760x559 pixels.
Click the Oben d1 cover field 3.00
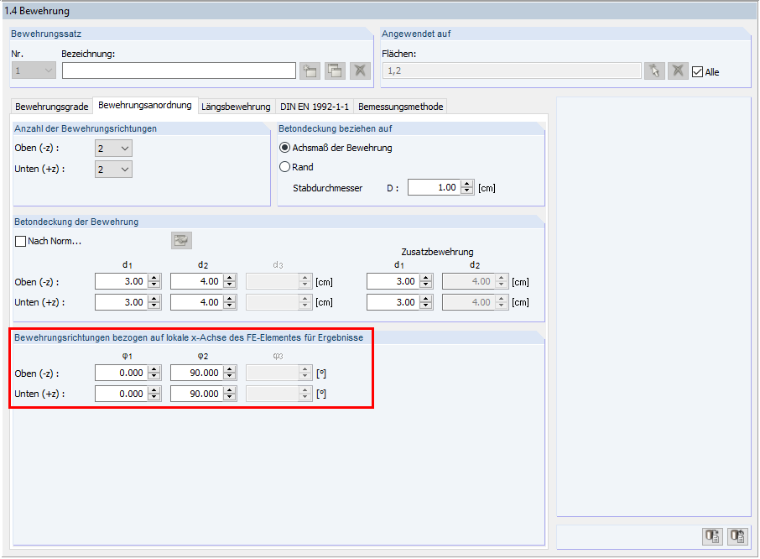pyautogui.click(x=122, y=282)
